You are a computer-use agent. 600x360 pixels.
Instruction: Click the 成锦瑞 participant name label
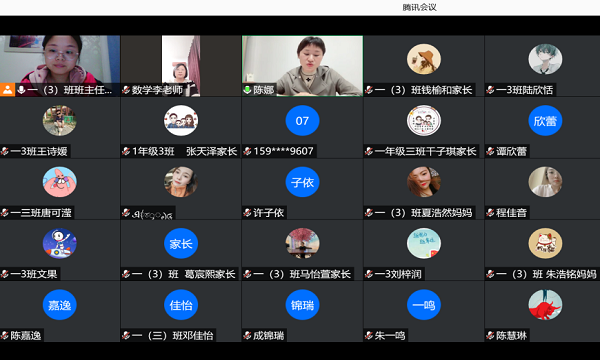[x=268, y=336]
